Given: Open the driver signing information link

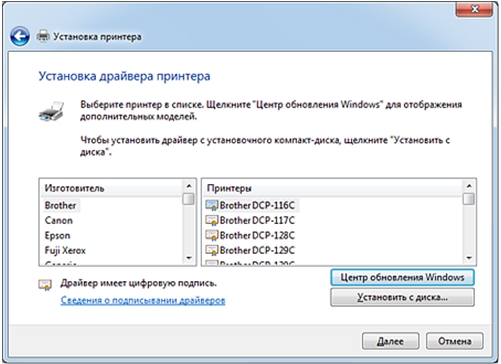Looking at the screenshot, I should (x=143, y=300).
